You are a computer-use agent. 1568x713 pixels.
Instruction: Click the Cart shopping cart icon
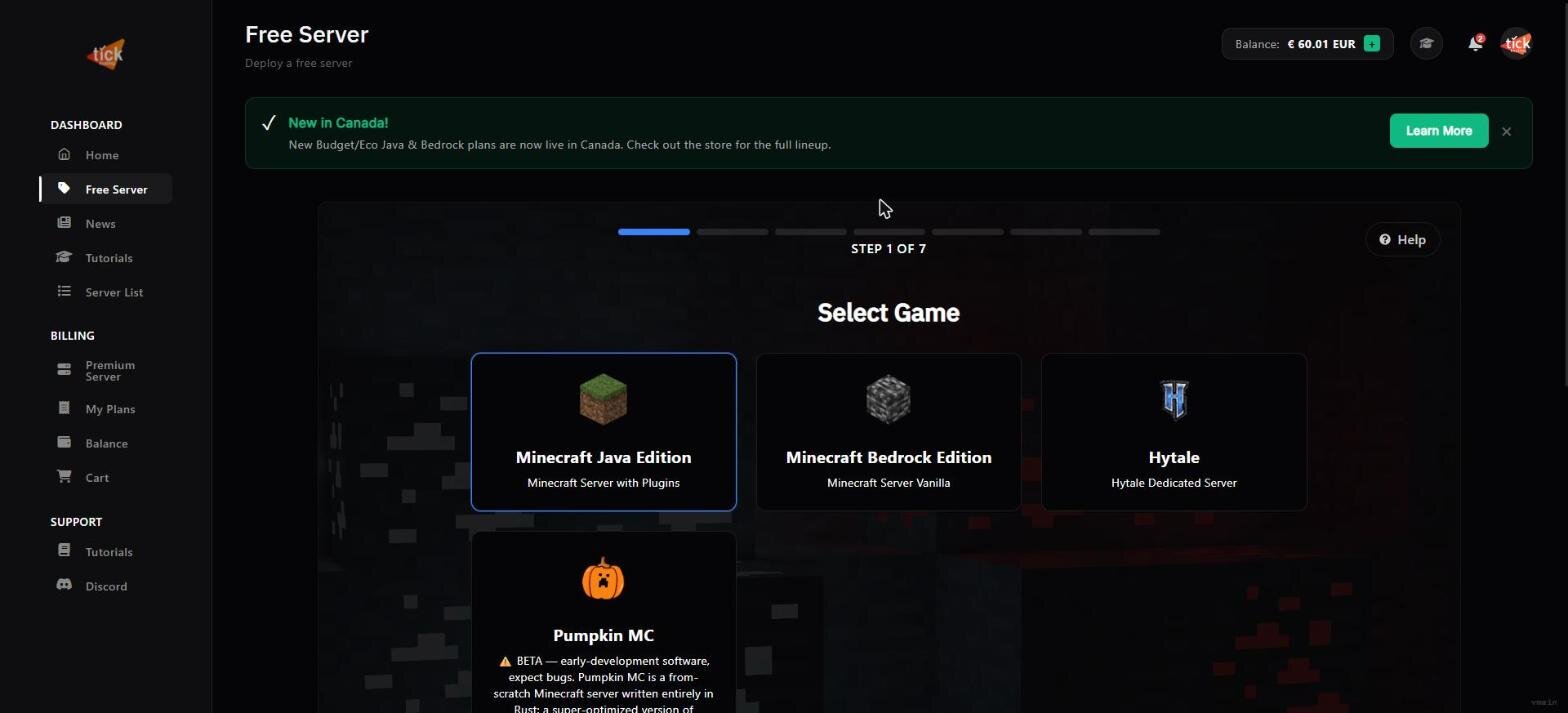(64, 476)
